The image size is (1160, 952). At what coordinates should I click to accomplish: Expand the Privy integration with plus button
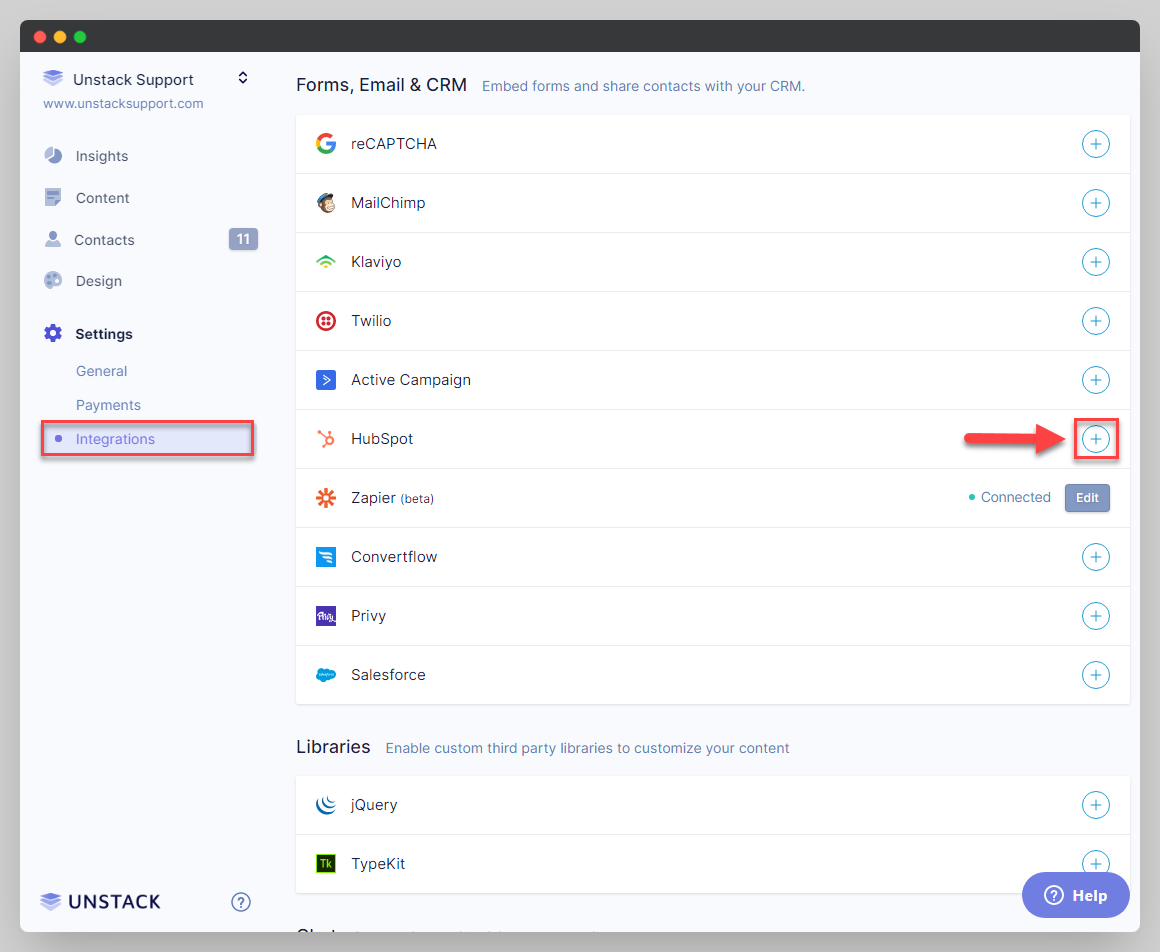1096,616
